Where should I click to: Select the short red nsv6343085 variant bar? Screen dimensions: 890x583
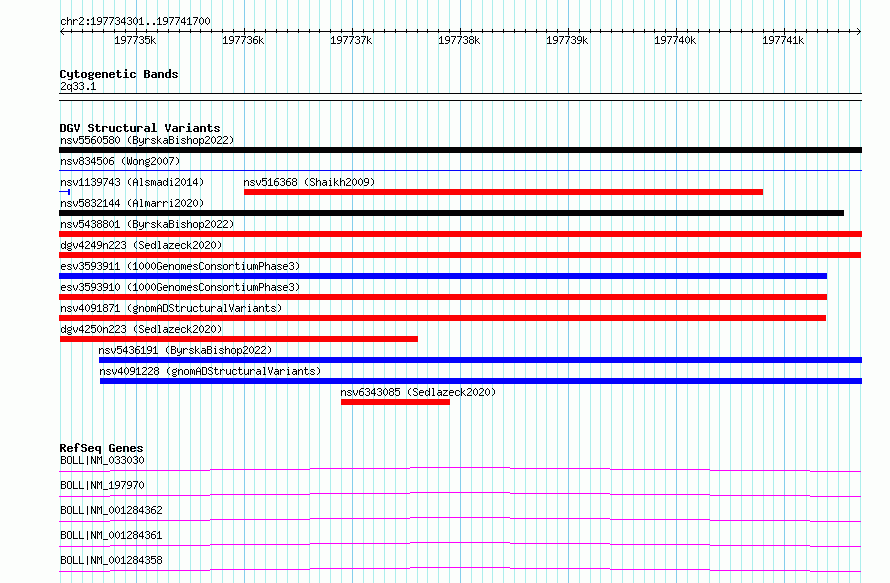pos(395,402)
